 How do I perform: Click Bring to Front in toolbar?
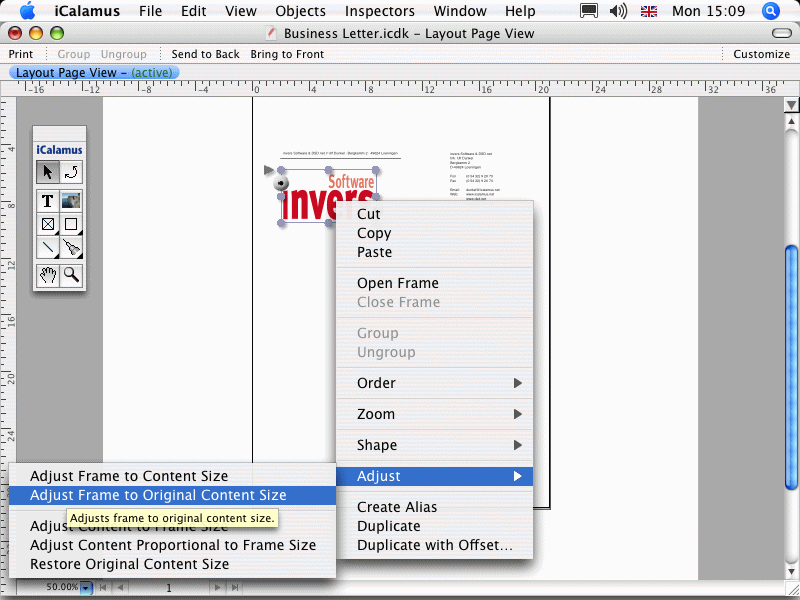point(287,54)
